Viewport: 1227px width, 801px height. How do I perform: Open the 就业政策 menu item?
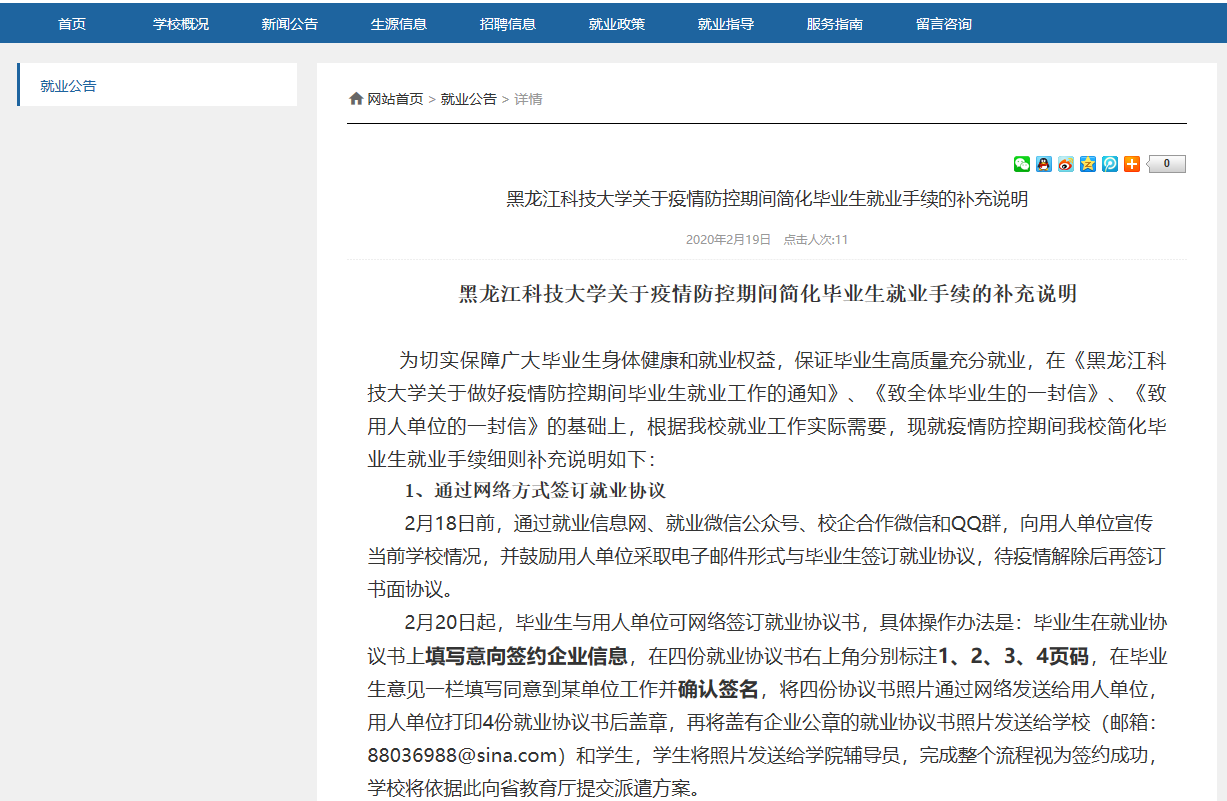coord(617,24)
